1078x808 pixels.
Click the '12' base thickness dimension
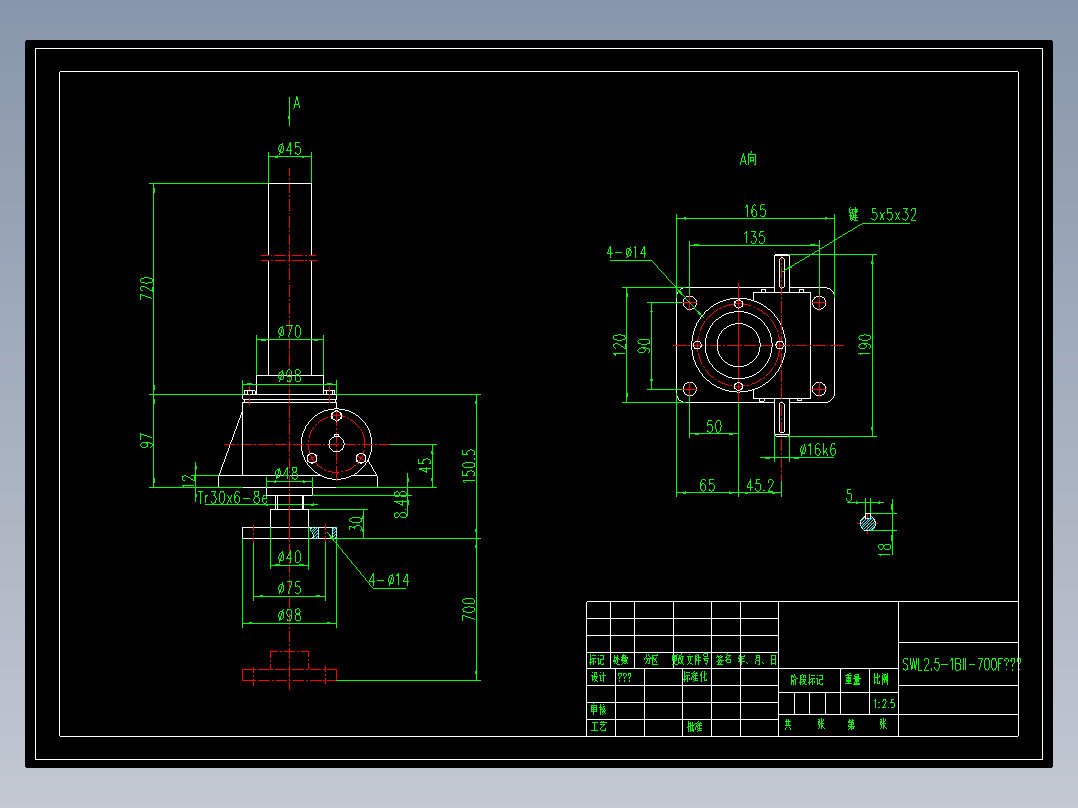coord(188,481)
